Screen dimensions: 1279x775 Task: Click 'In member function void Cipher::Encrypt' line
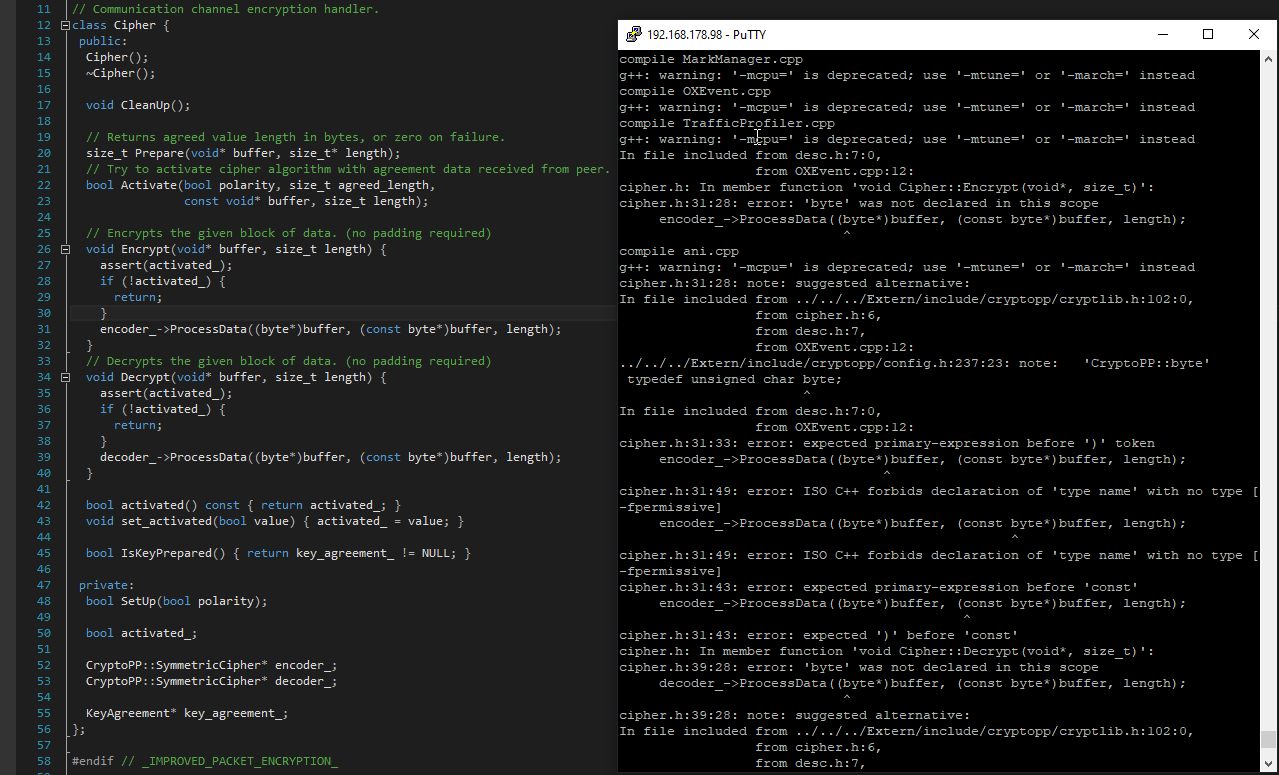click(x=887, y=187)
